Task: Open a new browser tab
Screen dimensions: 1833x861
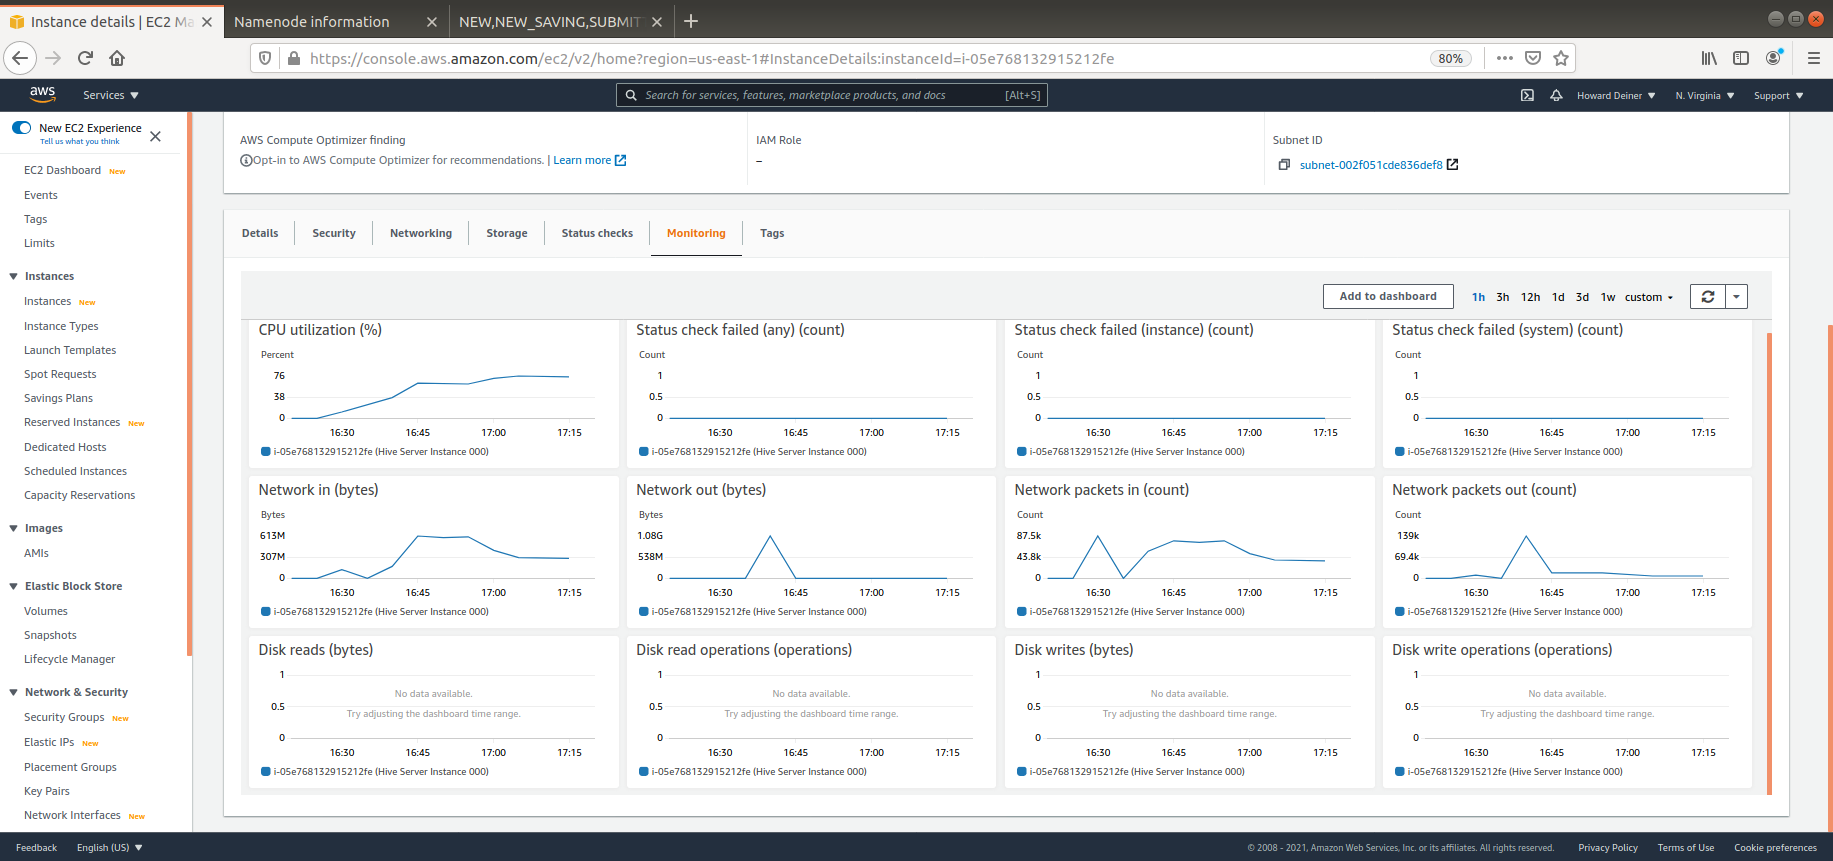Action: coord(691,21)
